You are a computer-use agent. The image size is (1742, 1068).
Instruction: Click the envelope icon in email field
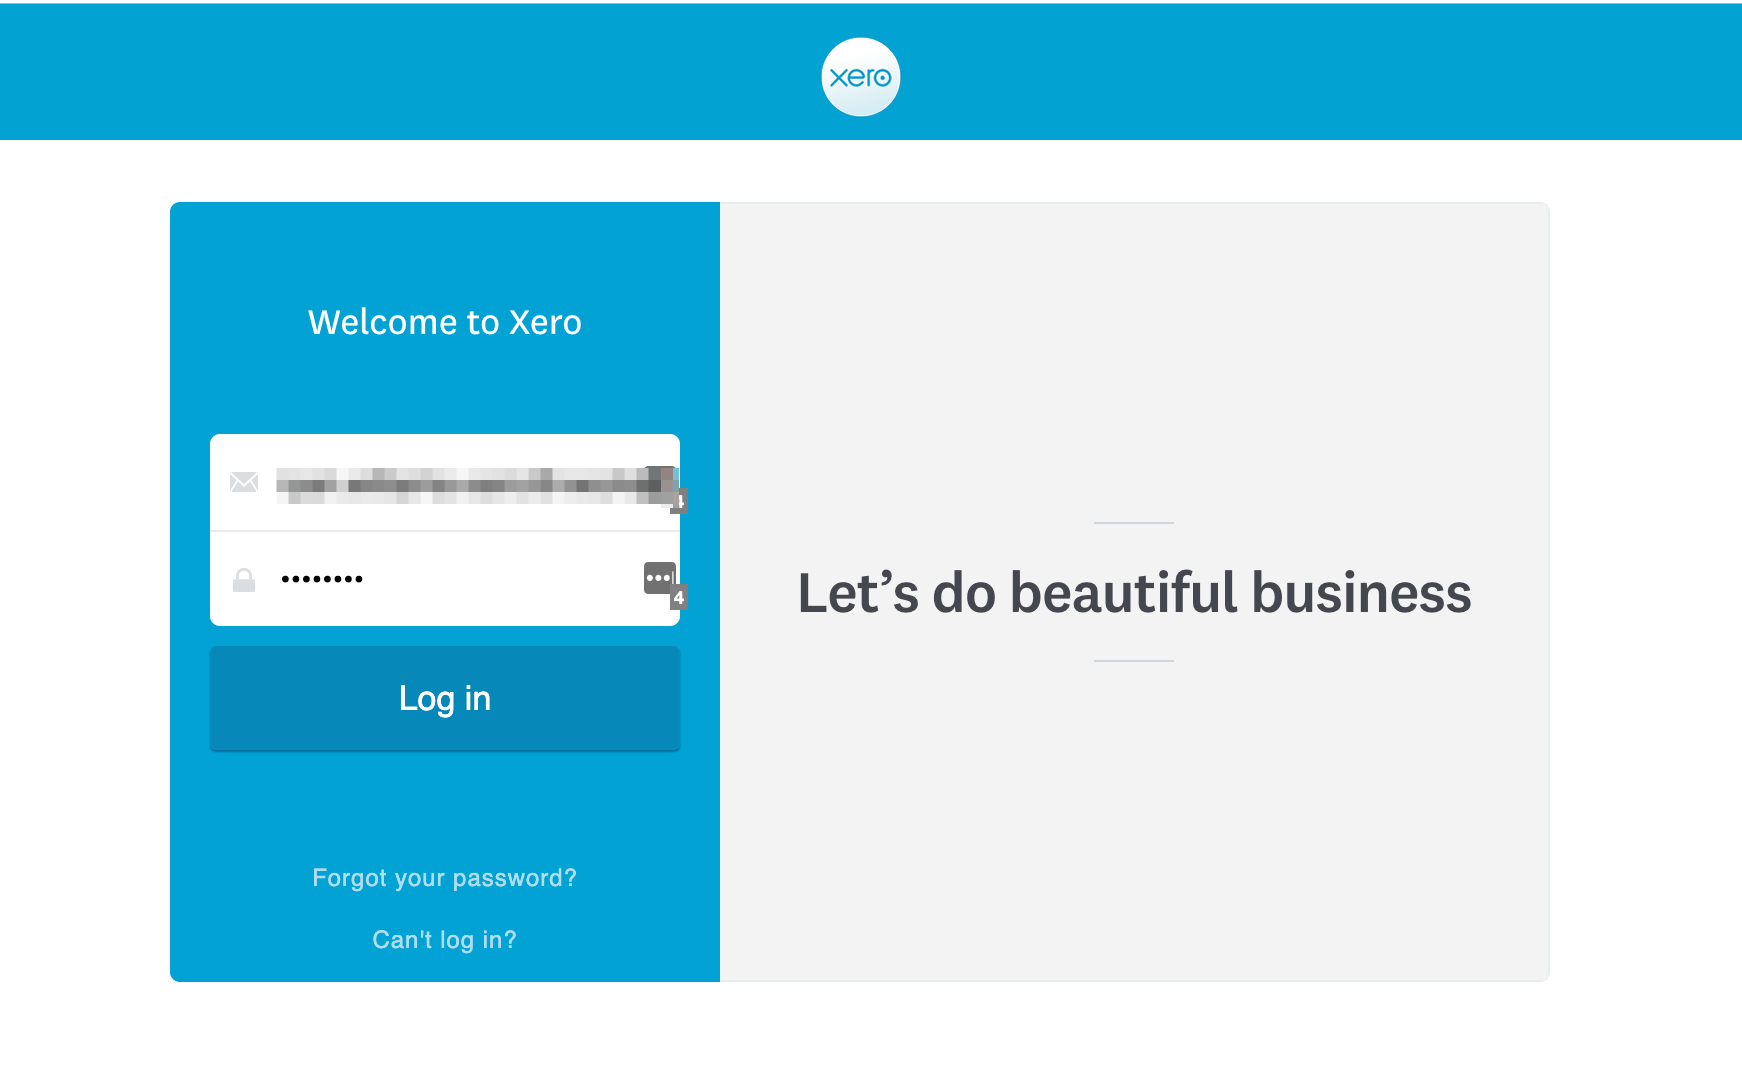coord(244,482)
